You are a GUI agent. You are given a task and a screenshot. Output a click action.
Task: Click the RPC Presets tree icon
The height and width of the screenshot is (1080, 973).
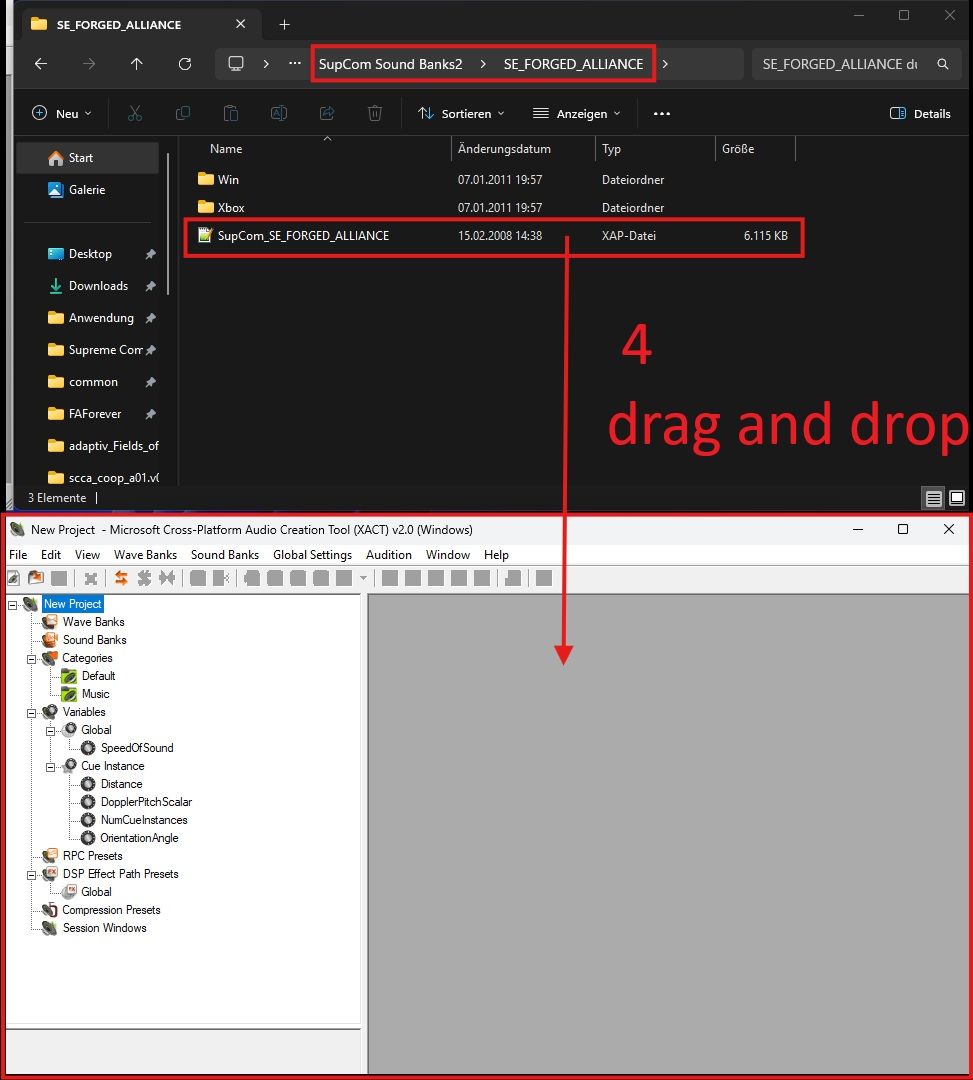[x=50, y=856]
